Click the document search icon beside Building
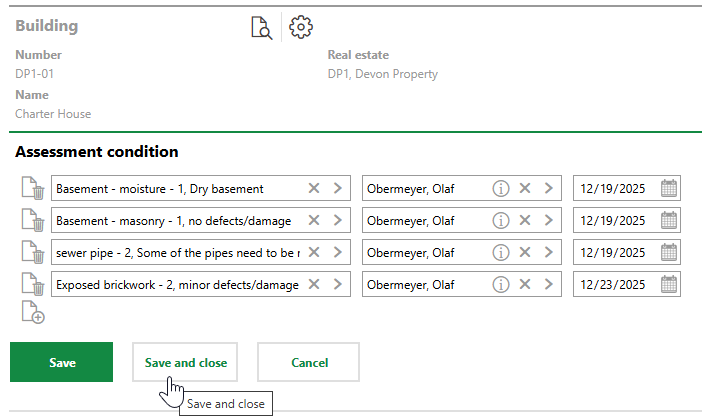Viewport: 702px width, 418px height. coord(261,28)
